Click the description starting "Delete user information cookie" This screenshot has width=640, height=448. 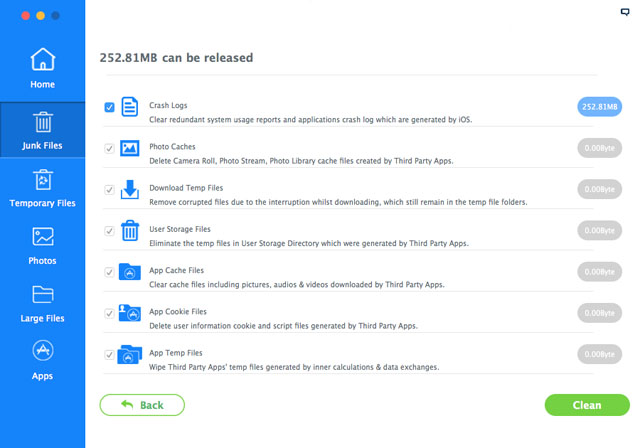pyautogui.click(x=284, y=326)
